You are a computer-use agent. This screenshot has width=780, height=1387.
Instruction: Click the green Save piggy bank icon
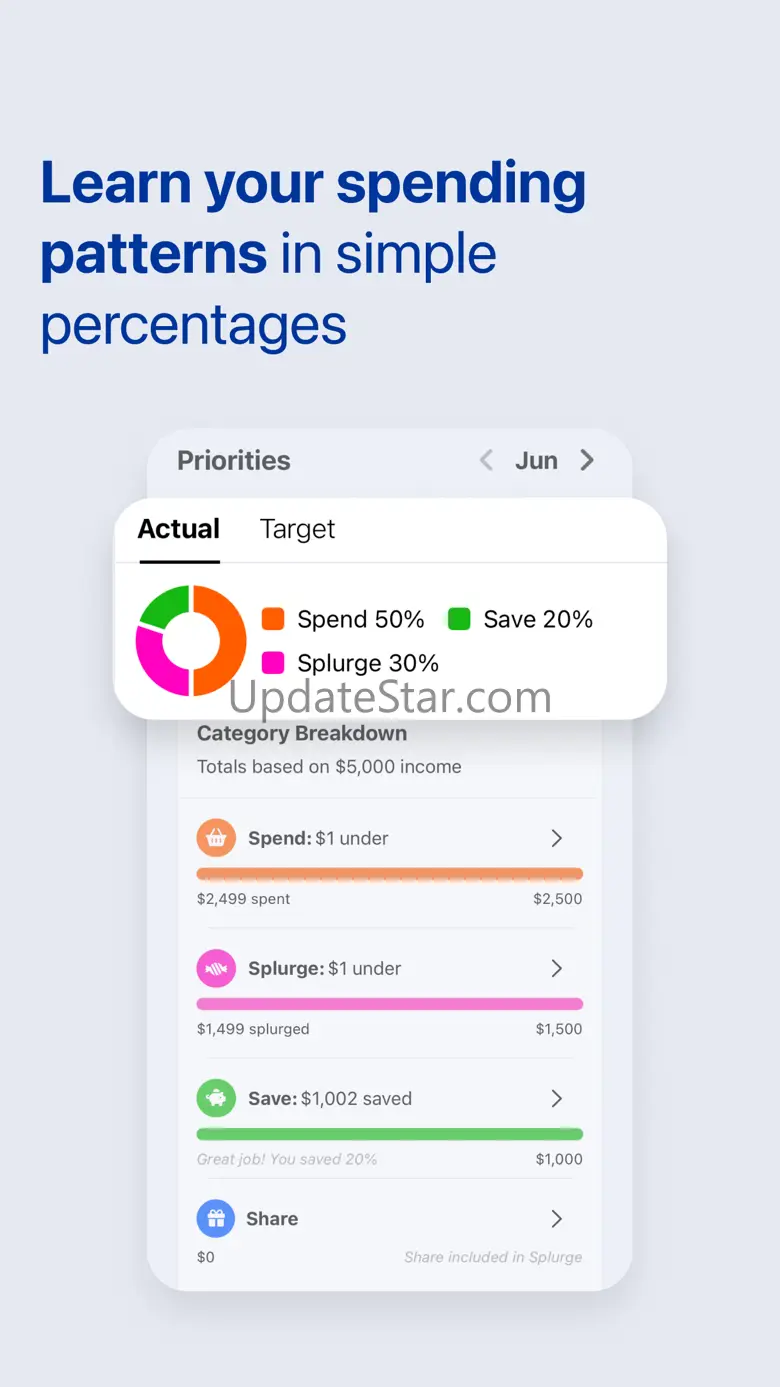tap(216, 1098)
